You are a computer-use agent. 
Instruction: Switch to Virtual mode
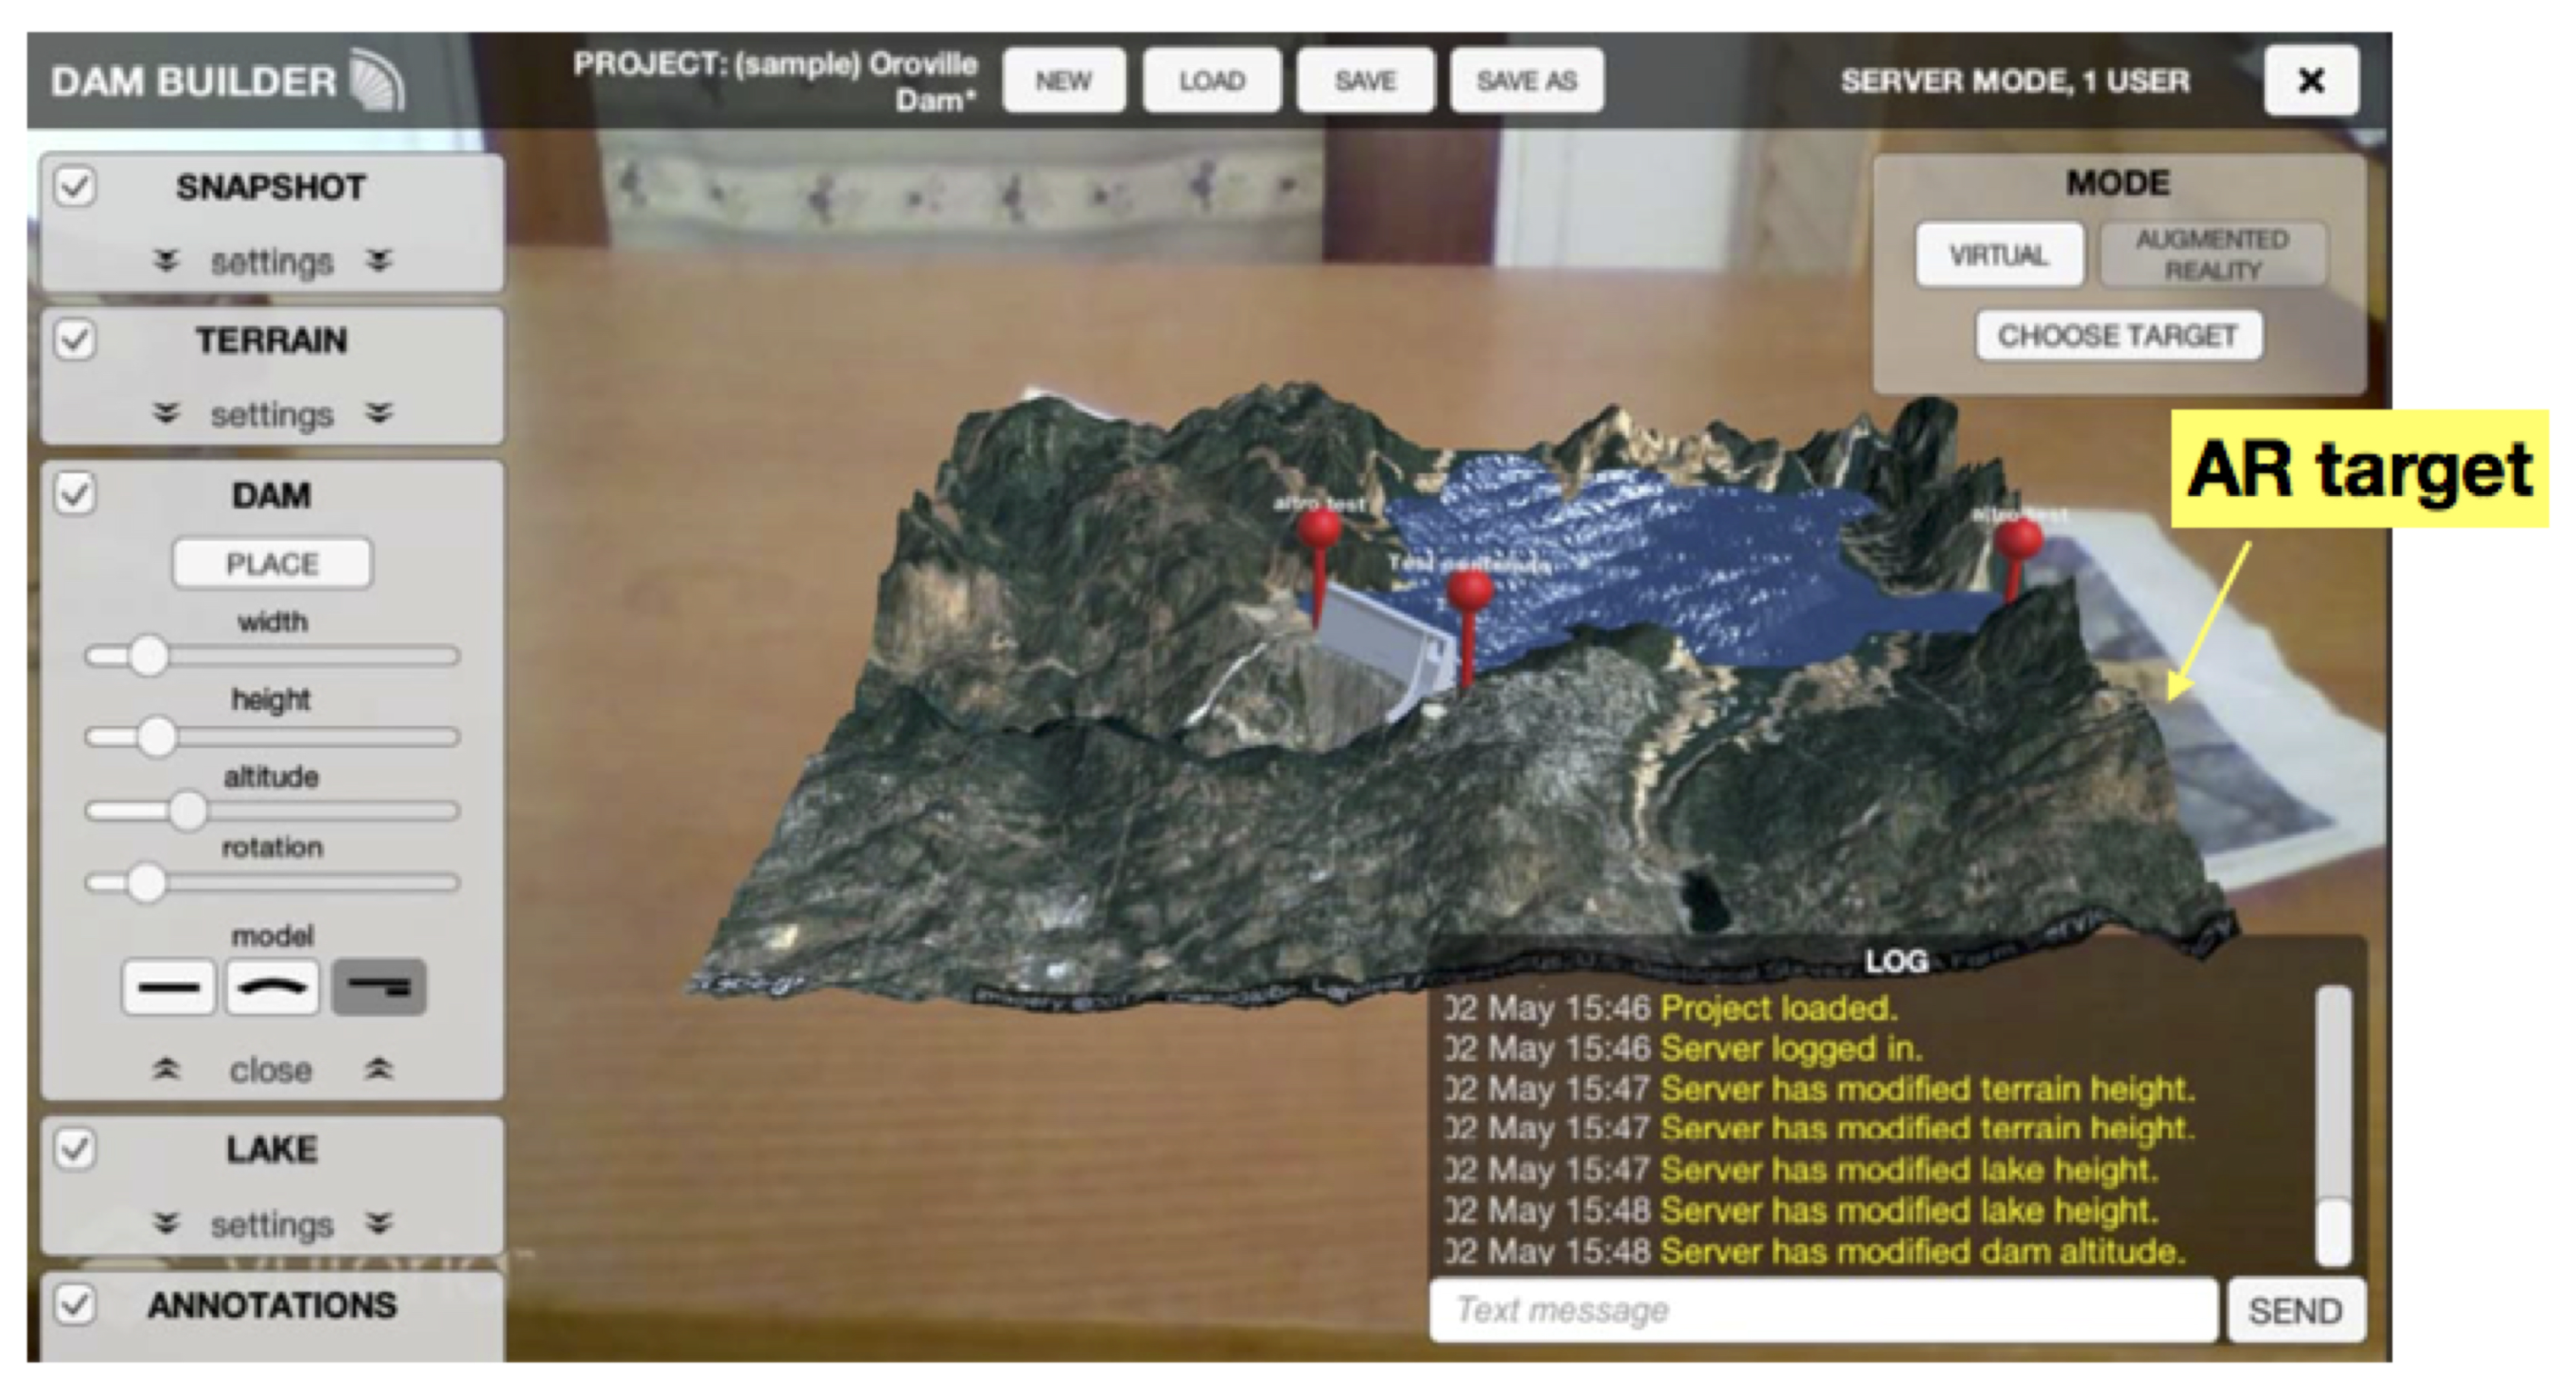click(x=1999, y=255)
